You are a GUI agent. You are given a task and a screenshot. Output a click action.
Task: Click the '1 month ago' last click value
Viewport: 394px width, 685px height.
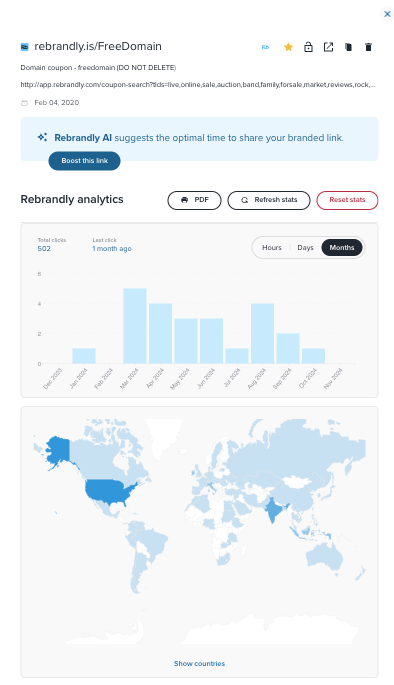tap(112, 249)
